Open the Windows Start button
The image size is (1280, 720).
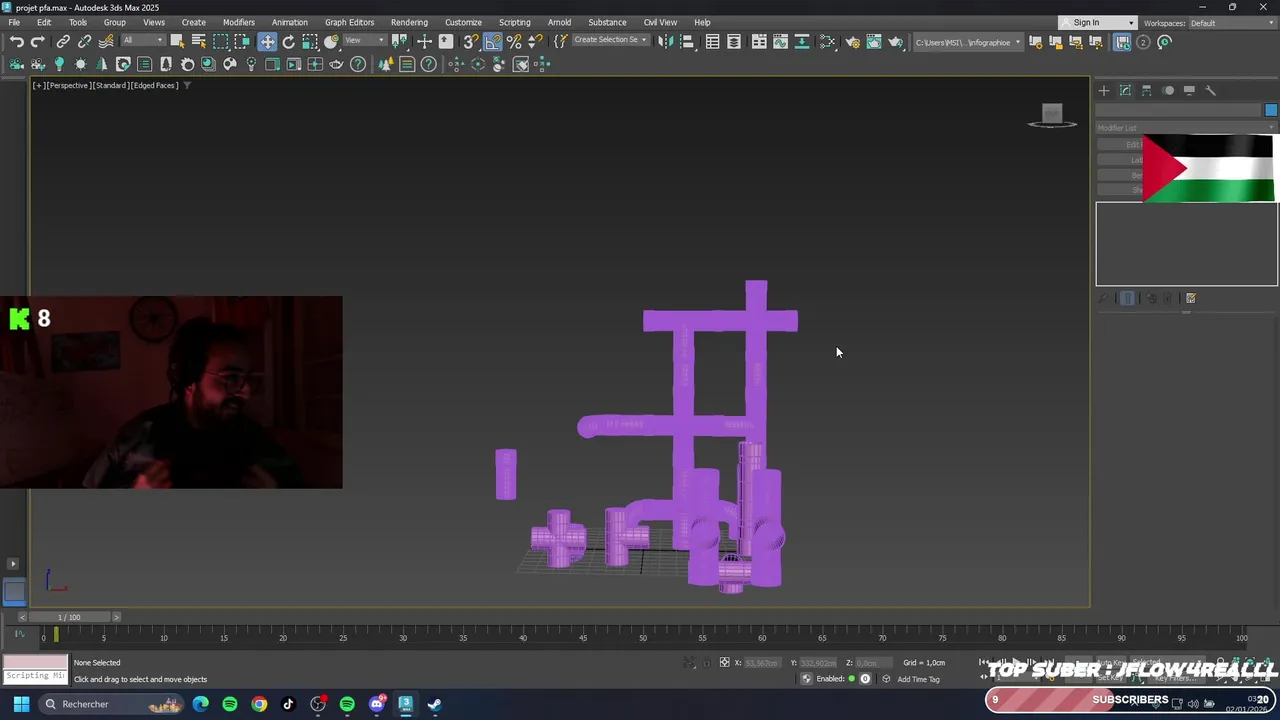[x=20, y=704]
